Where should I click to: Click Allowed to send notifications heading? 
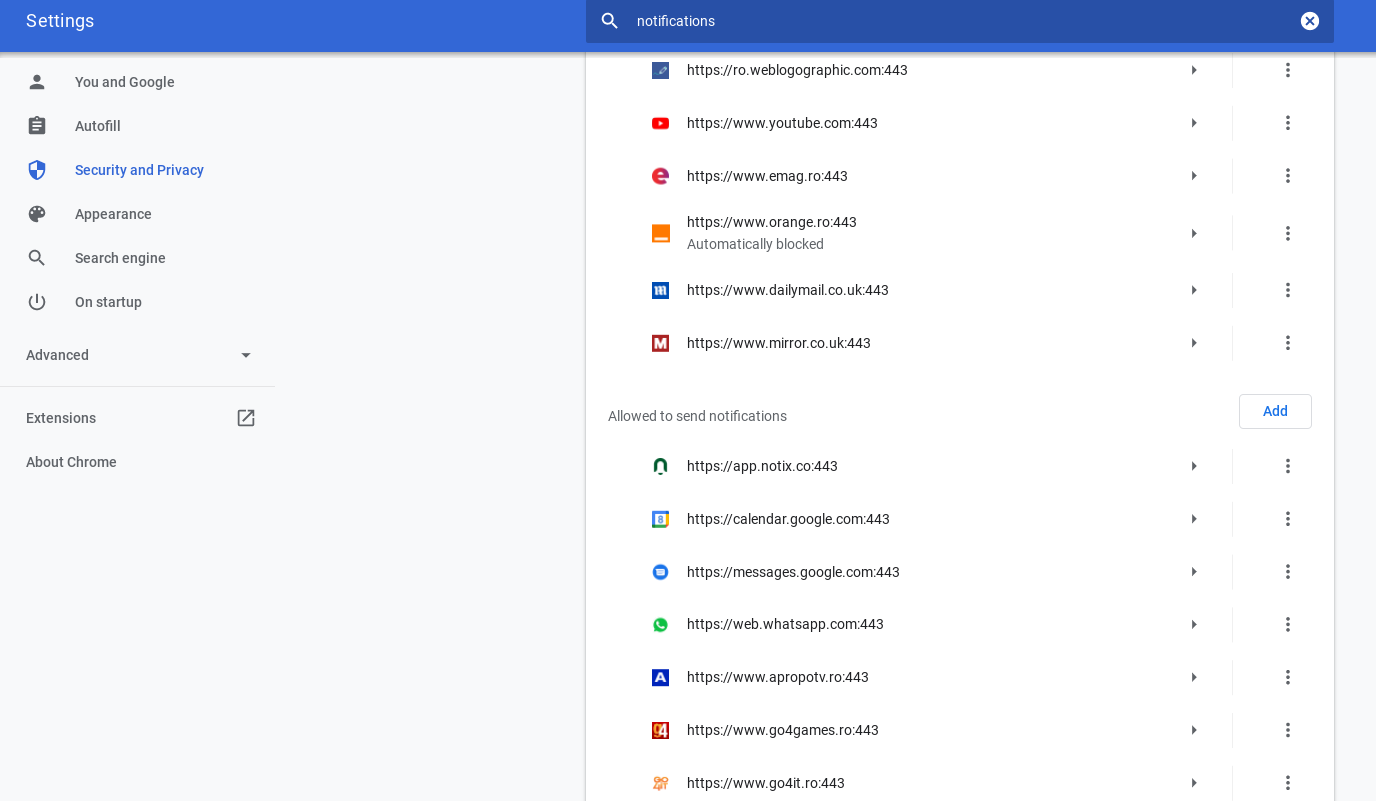click(697, 416)
